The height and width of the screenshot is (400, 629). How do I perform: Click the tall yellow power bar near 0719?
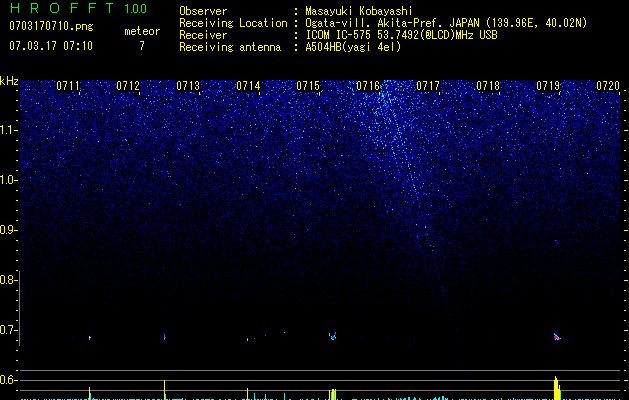[x=557, y=388]
